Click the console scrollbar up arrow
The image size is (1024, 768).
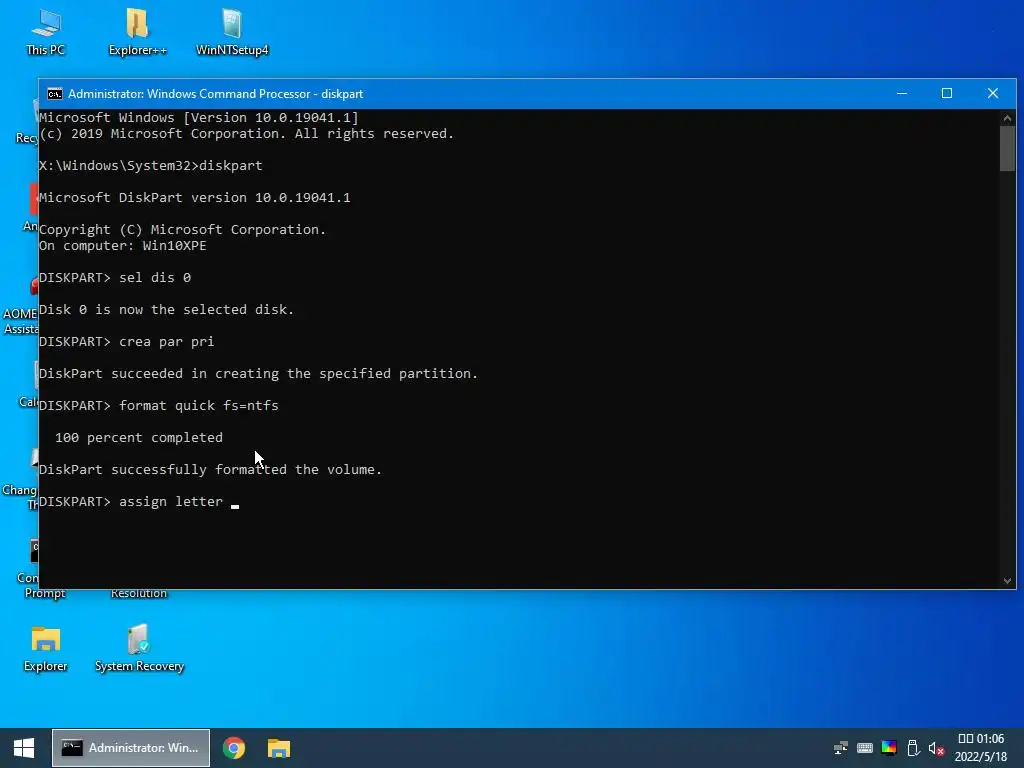1007,118
